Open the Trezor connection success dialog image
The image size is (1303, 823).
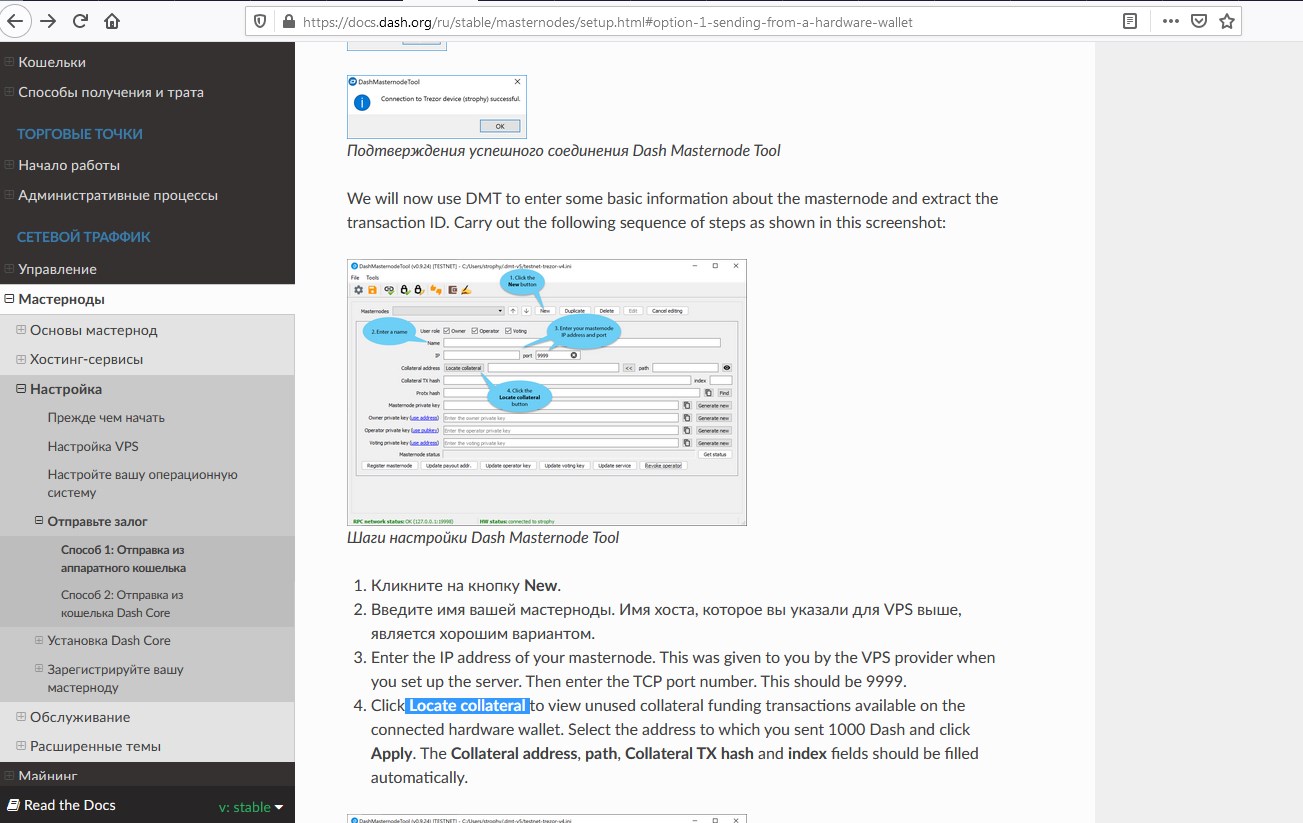[x=437, y=107]
